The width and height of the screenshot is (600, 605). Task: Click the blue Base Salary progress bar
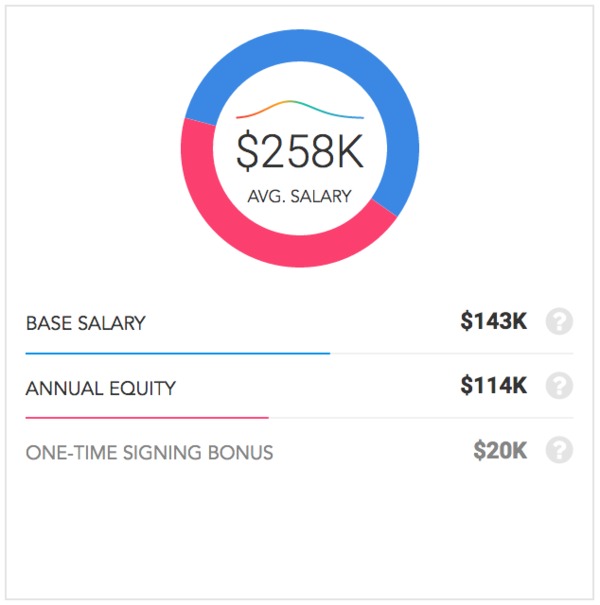click(178, 353)
